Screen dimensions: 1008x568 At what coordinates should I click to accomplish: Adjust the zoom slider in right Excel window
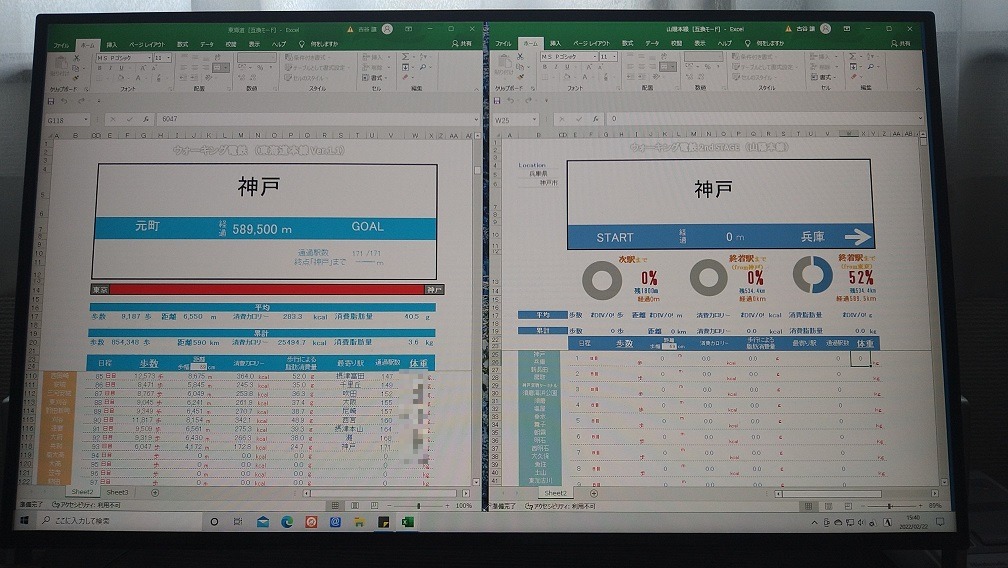coord(889,506)
